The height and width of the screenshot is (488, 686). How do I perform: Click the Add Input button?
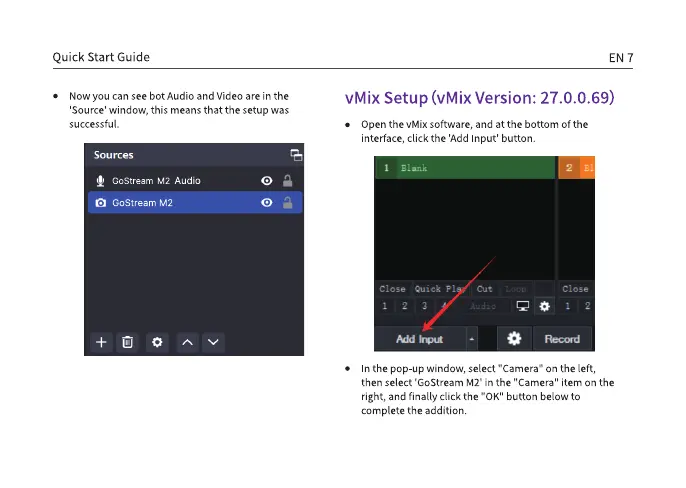(x=420, y=339)
